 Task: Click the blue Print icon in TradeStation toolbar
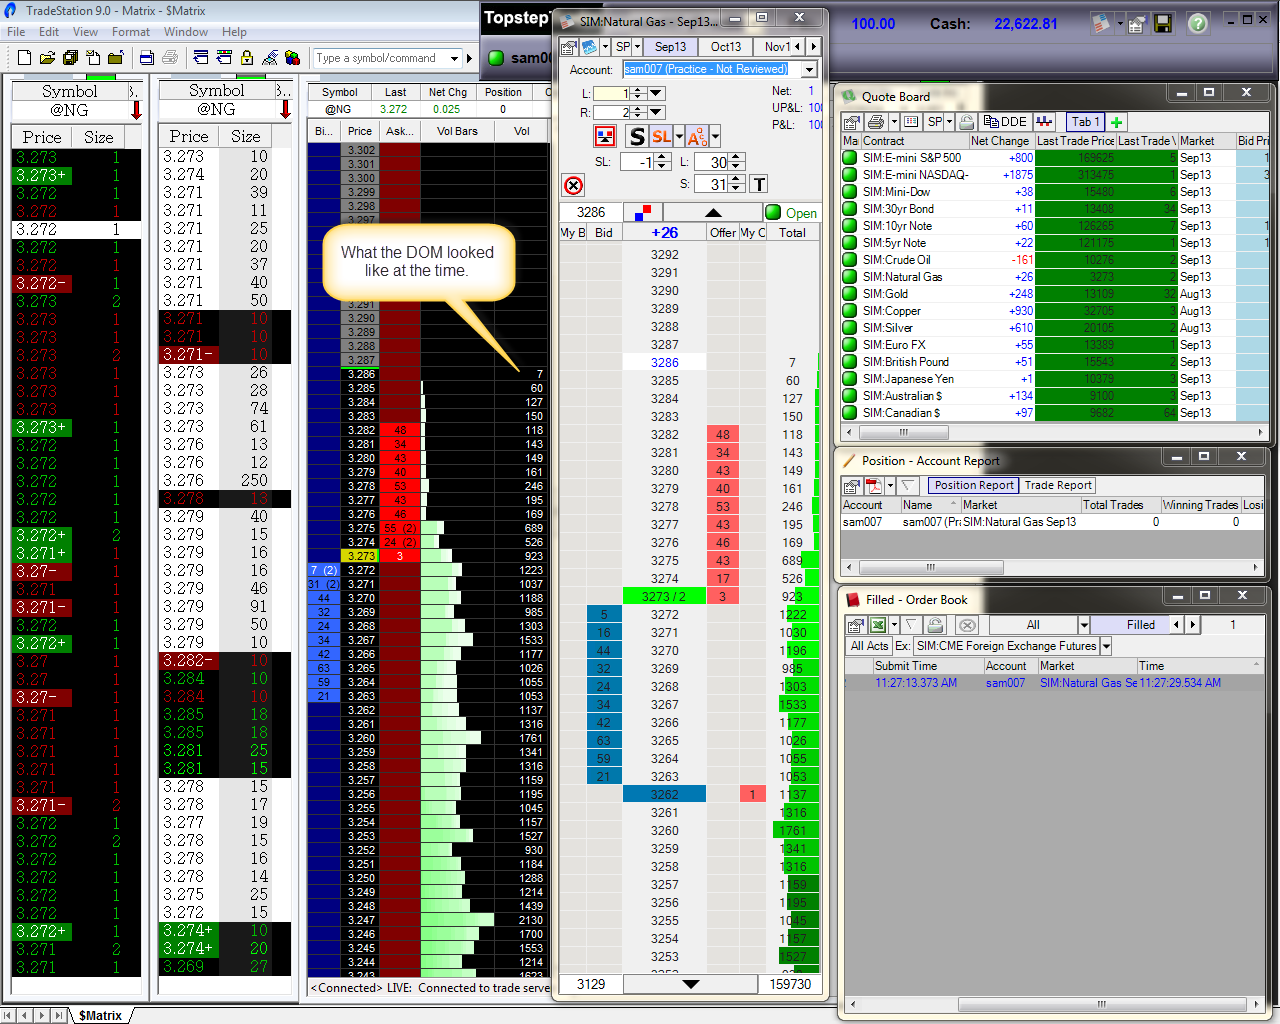(x=146, y=58)
